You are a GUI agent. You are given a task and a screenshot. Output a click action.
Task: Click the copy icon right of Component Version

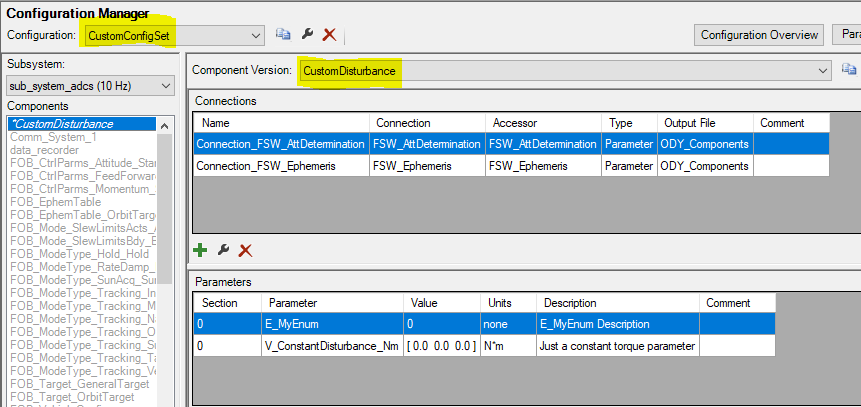point(849,70)
